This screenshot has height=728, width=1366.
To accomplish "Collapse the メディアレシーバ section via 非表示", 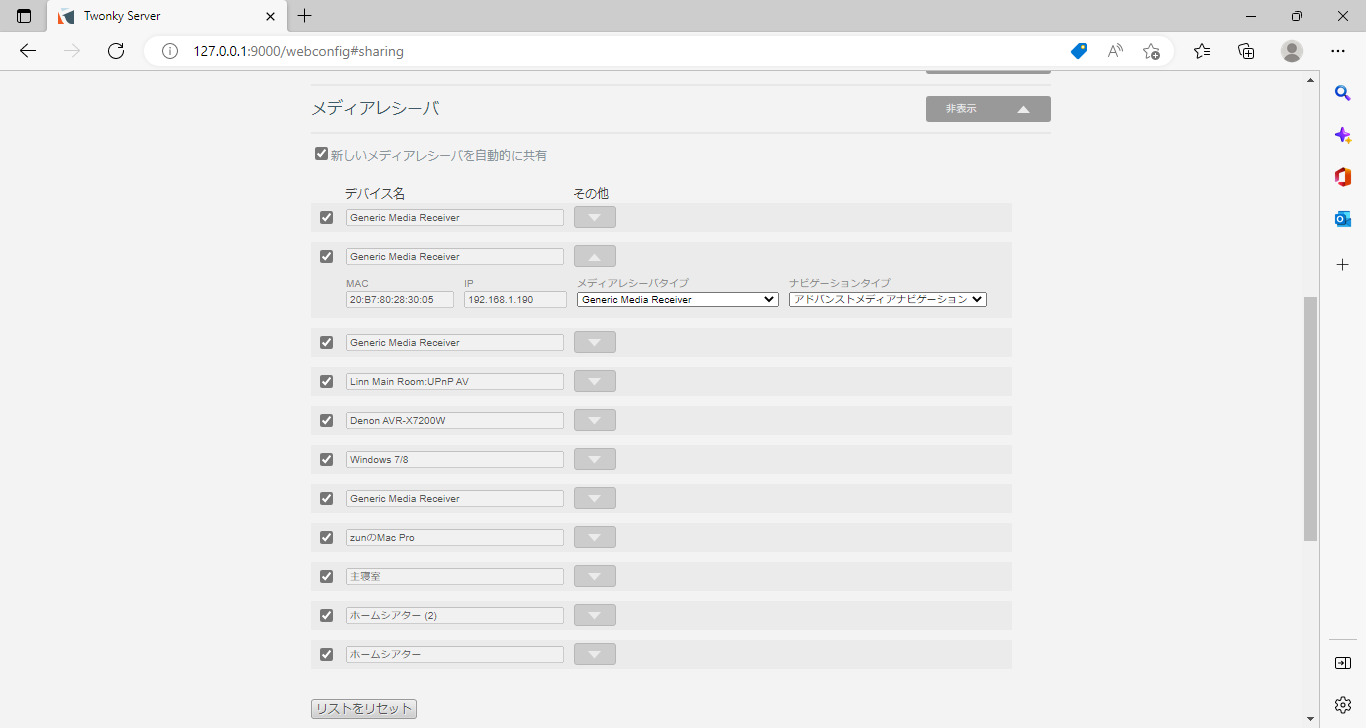I will pos(988,109).
